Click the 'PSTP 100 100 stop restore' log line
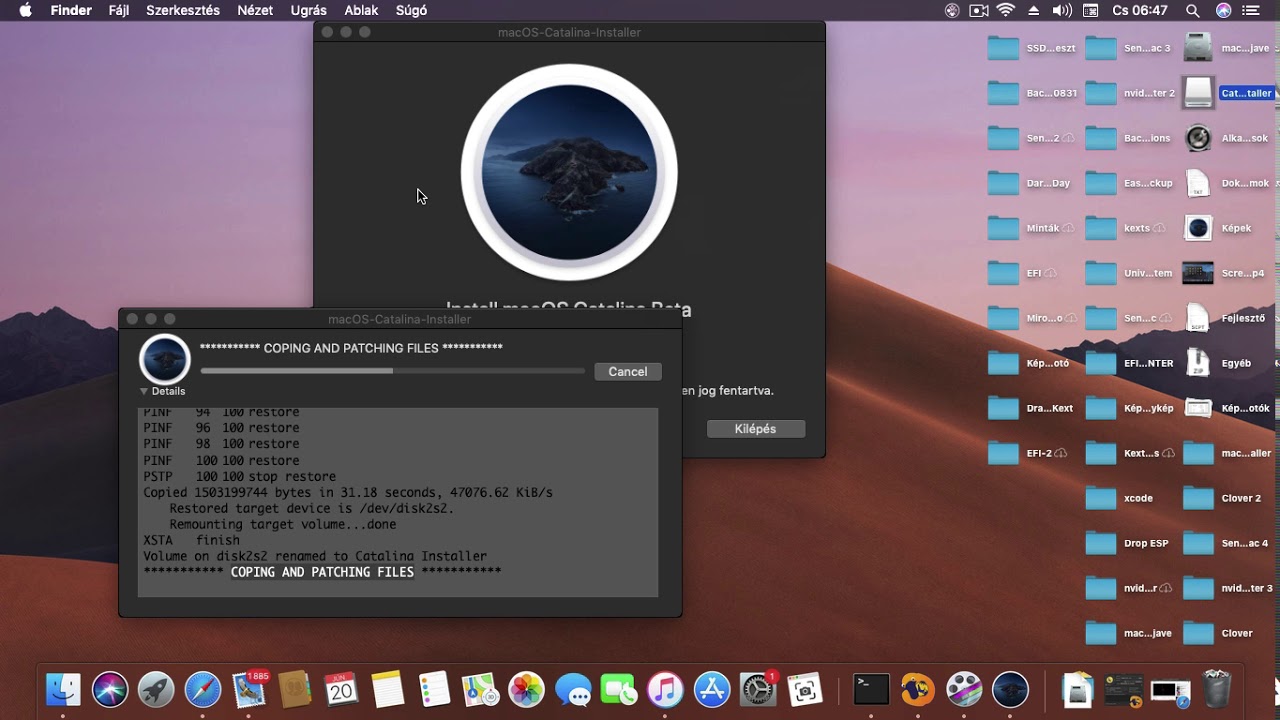Image resolution: width=1280 pixels, height=720 pixels. pyautogui.click(x=240, y=476)
